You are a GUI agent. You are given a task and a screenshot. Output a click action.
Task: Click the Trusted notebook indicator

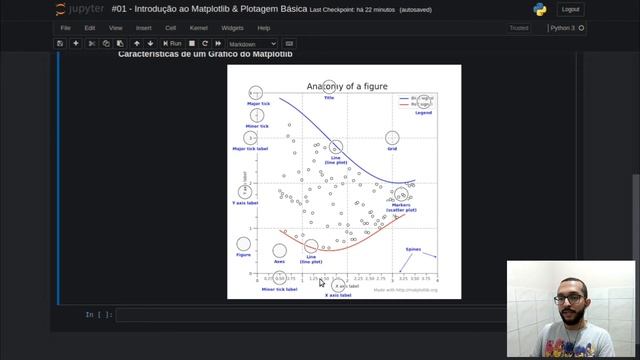[x=519, y=28]
